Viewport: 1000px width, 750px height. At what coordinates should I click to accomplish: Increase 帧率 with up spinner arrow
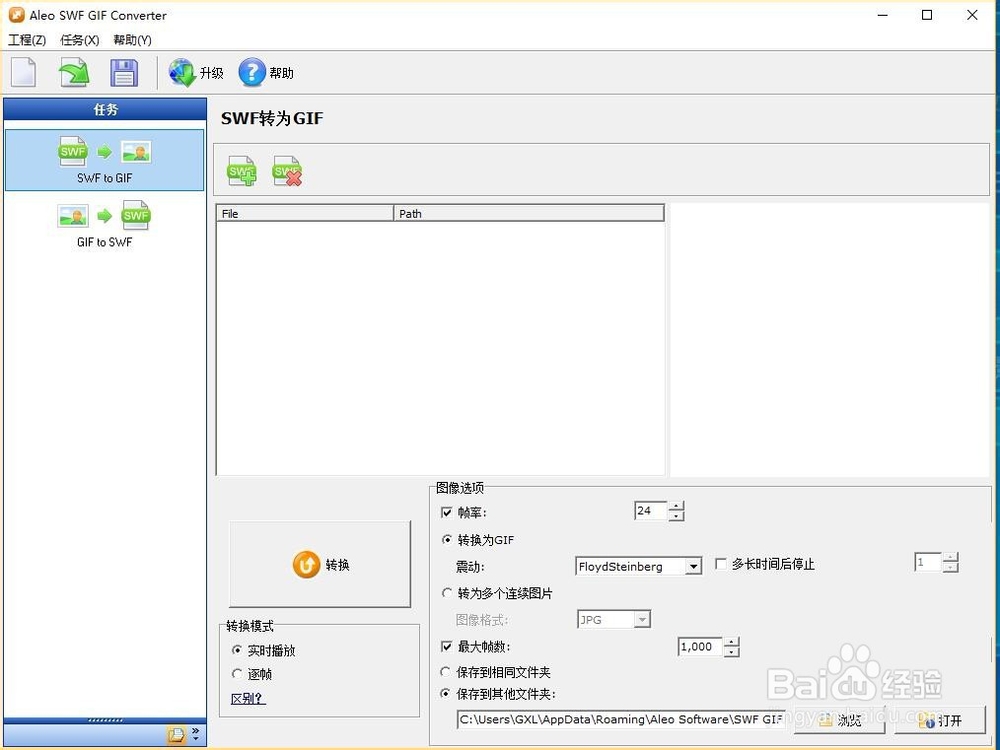(676, 506)
